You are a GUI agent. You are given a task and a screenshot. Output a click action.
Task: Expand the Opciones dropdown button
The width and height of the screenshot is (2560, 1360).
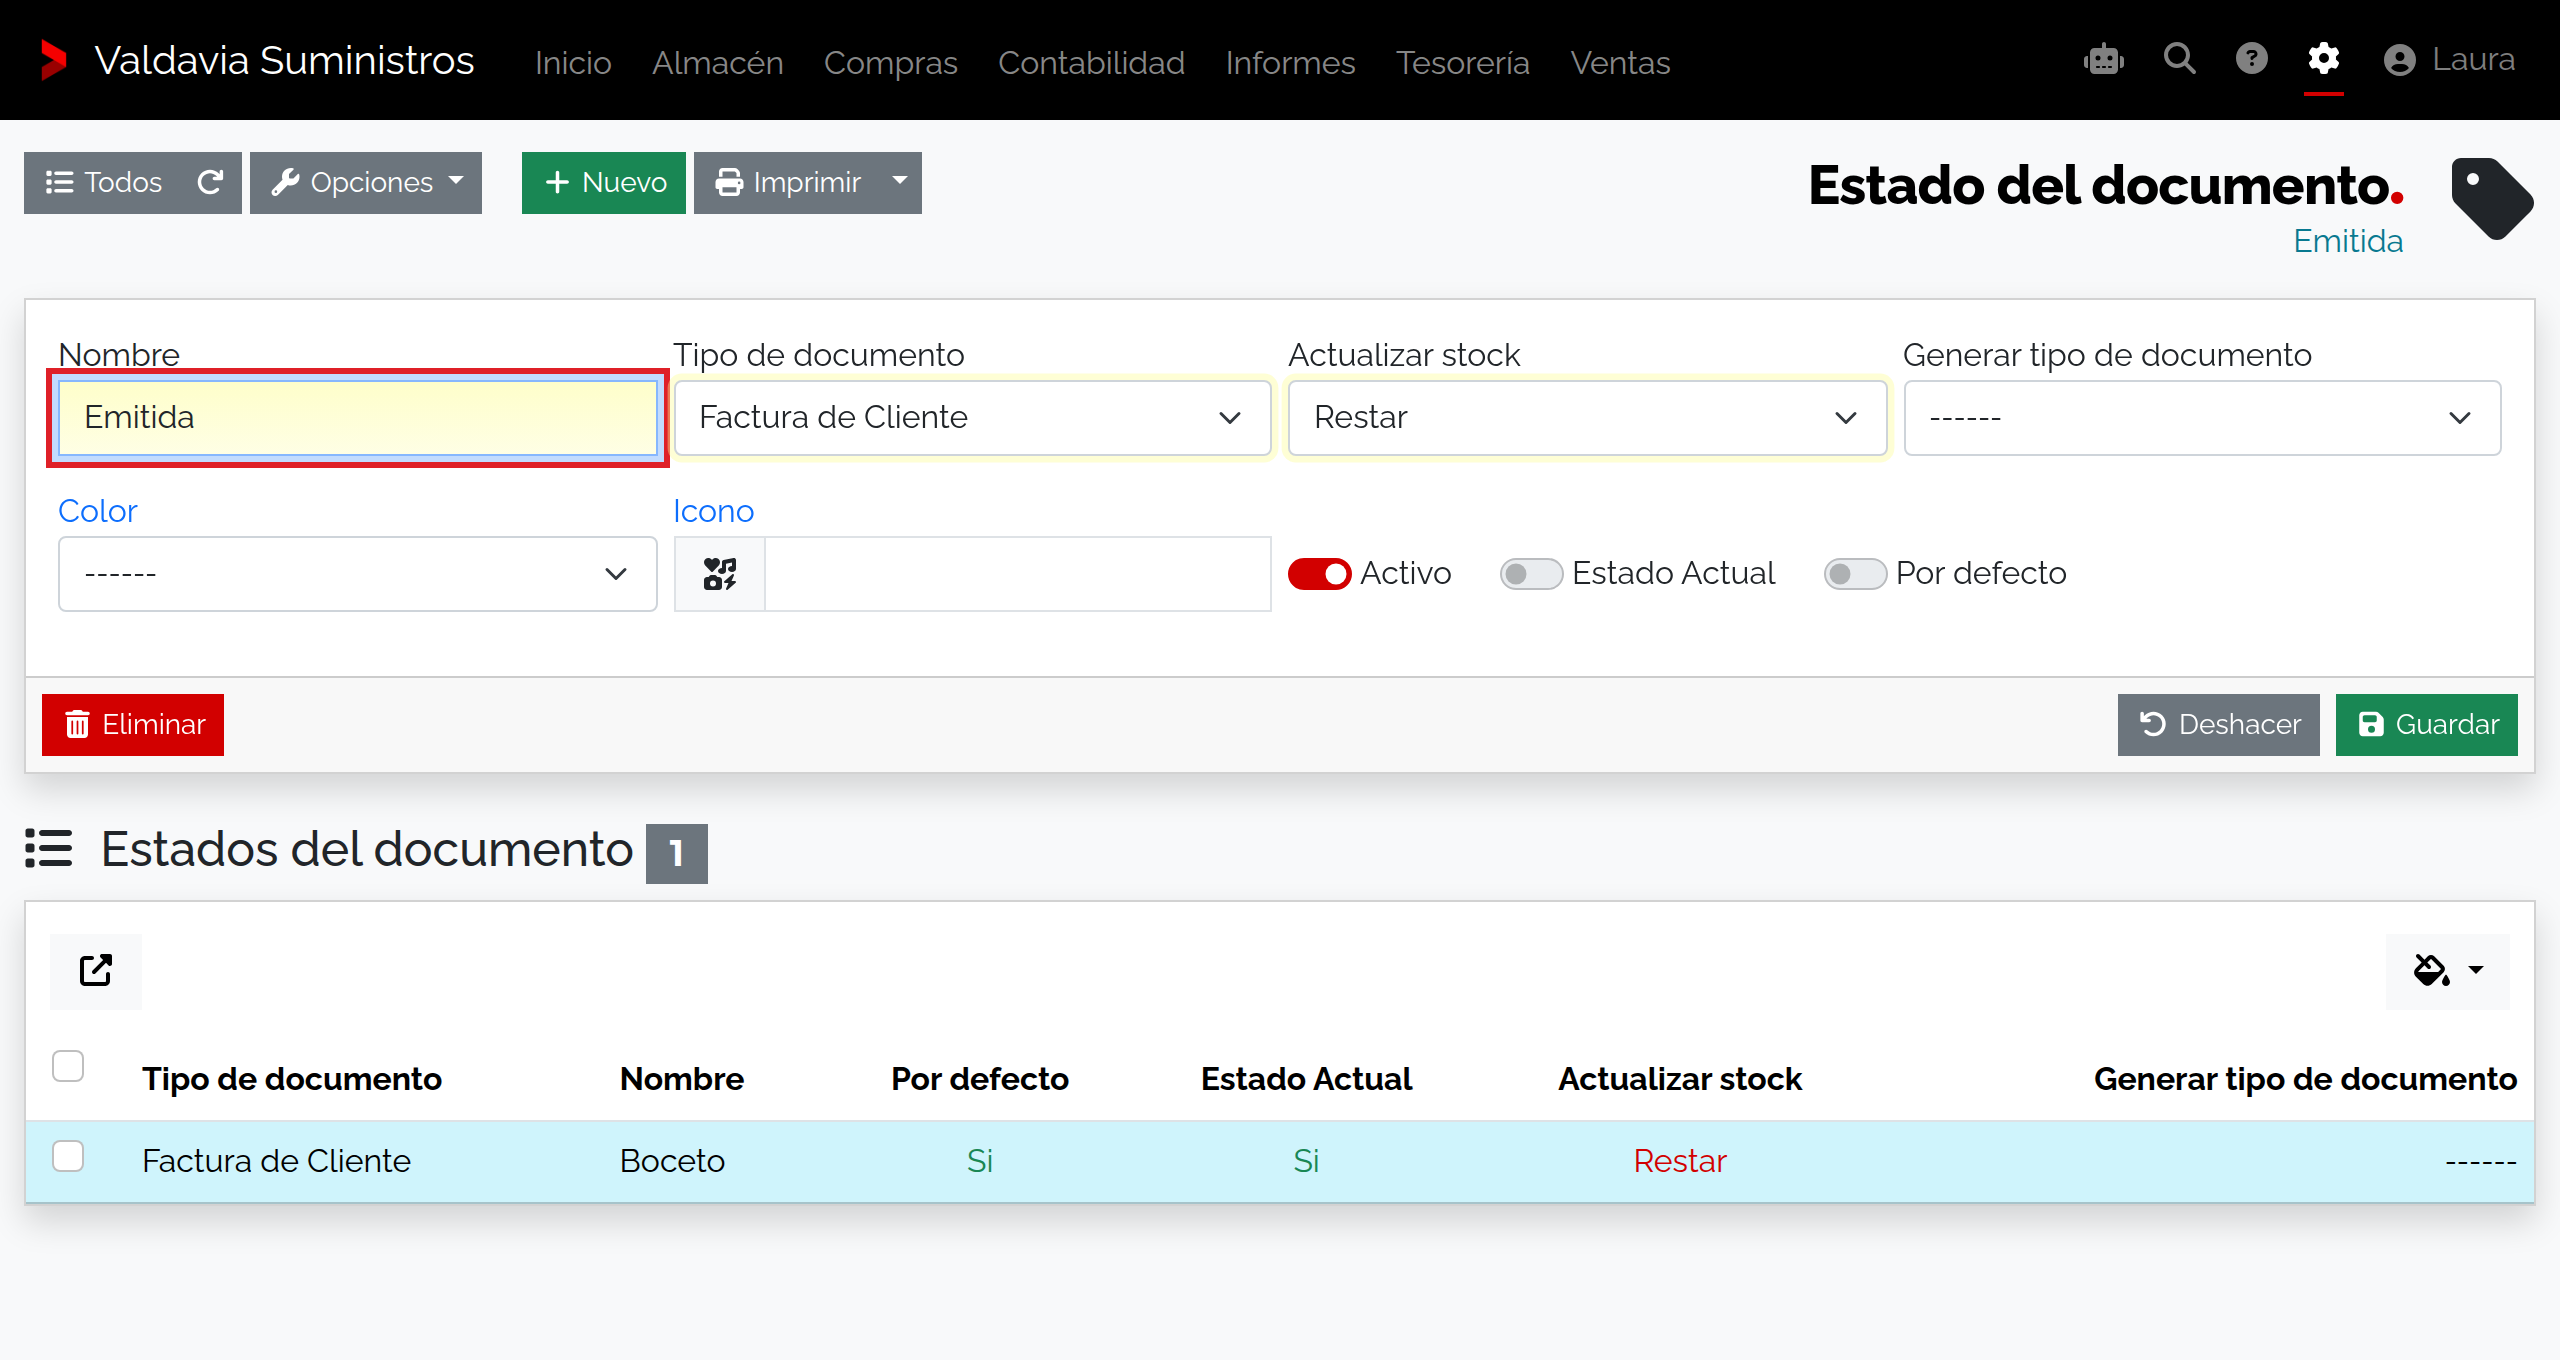click(366, 182)
